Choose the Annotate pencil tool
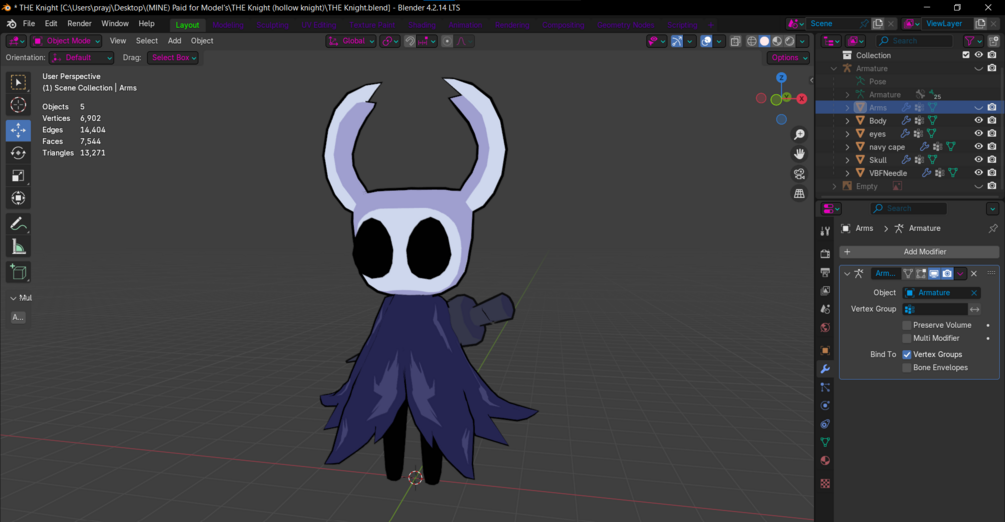The height and width of the screenshot is (522, 1005). point(18,224)
